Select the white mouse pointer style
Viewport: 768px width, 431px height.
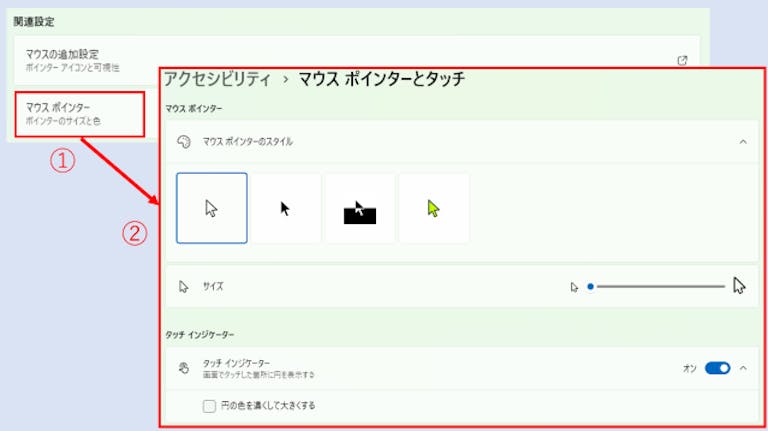pos(212,208)
